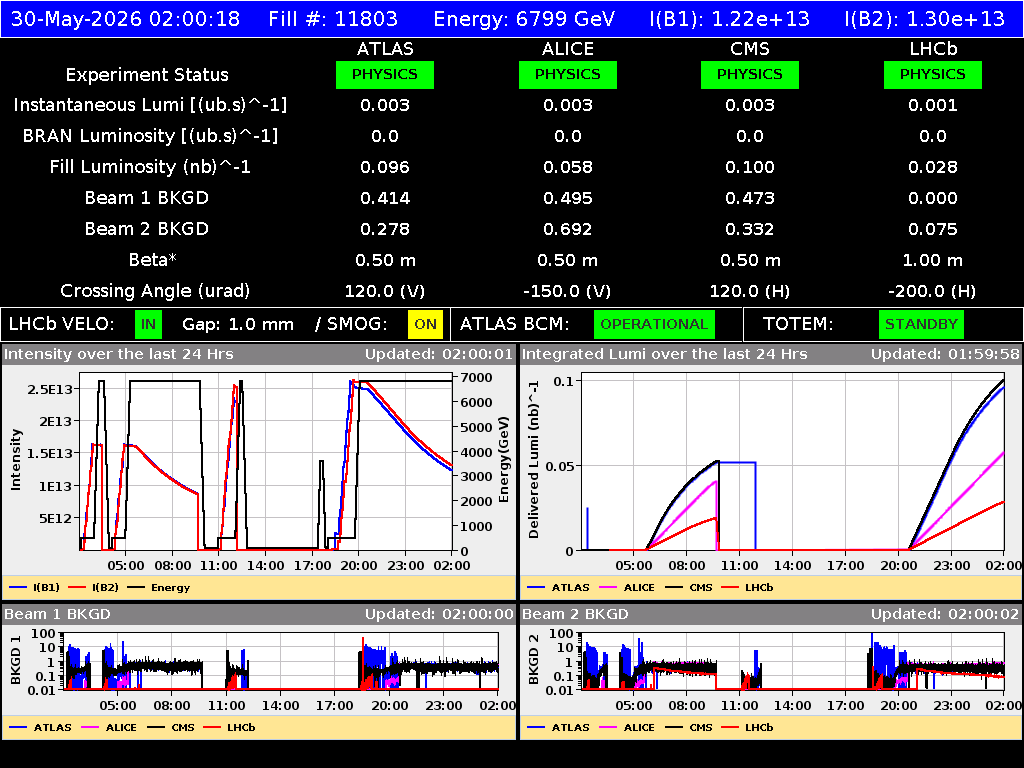This screenshot has height=768, width=1024.
Task: Click CMS Fill Luminosity value 0.100
Action: tap(750, 167)
